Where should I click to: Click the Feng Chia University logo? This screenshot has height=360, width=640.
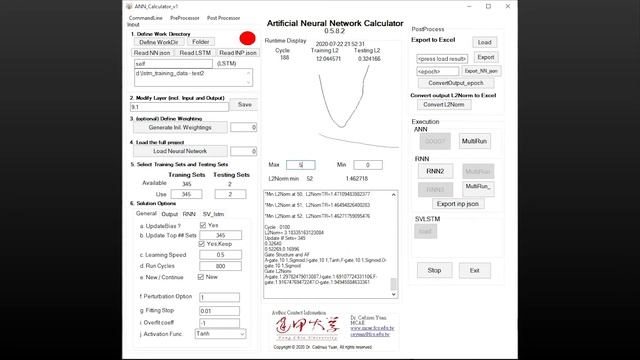click(308, 328)
